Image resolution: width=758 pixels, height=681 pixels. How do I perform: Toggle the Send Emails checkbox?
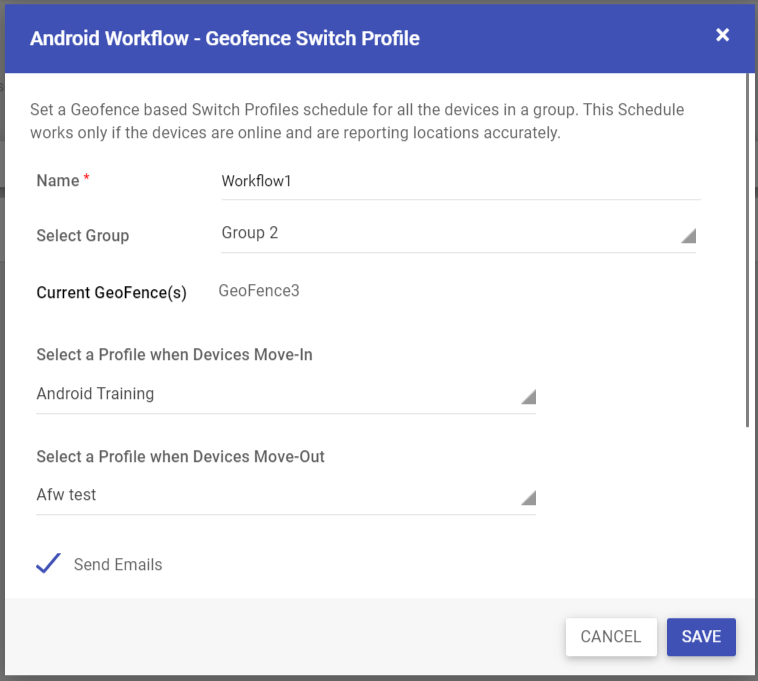coord(48,564)
